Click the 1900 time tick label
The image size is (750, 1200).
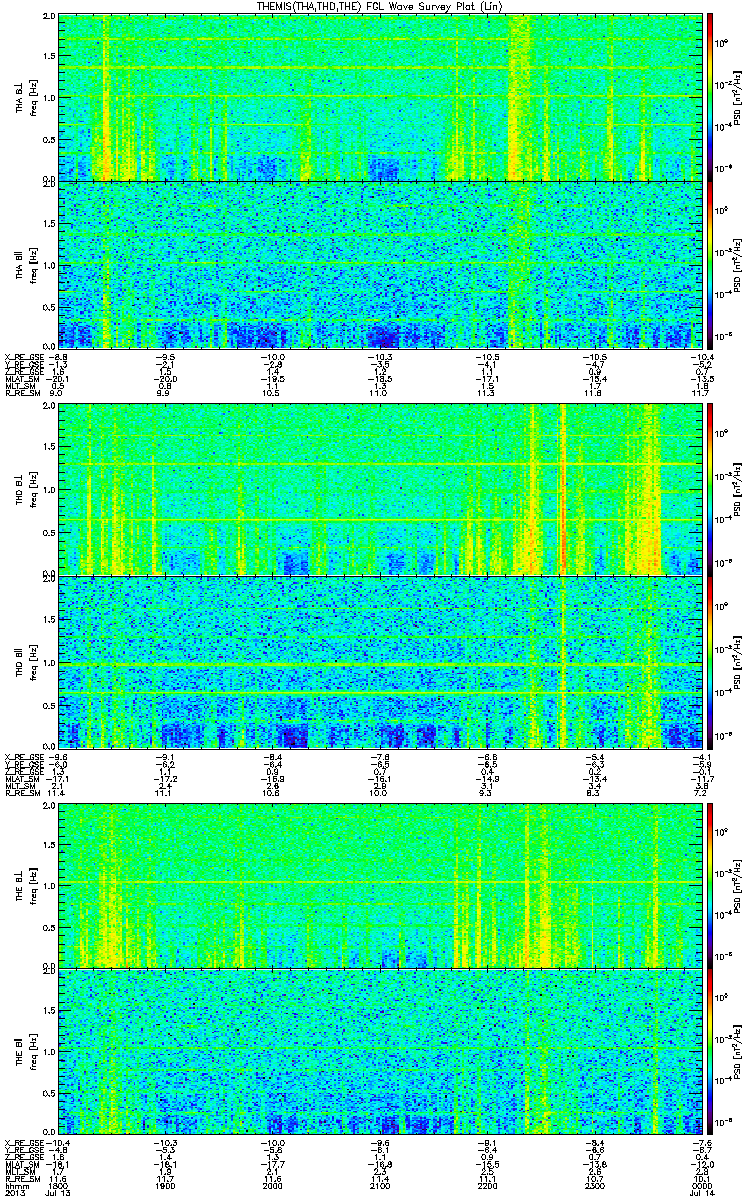(x=166, y=1185)
